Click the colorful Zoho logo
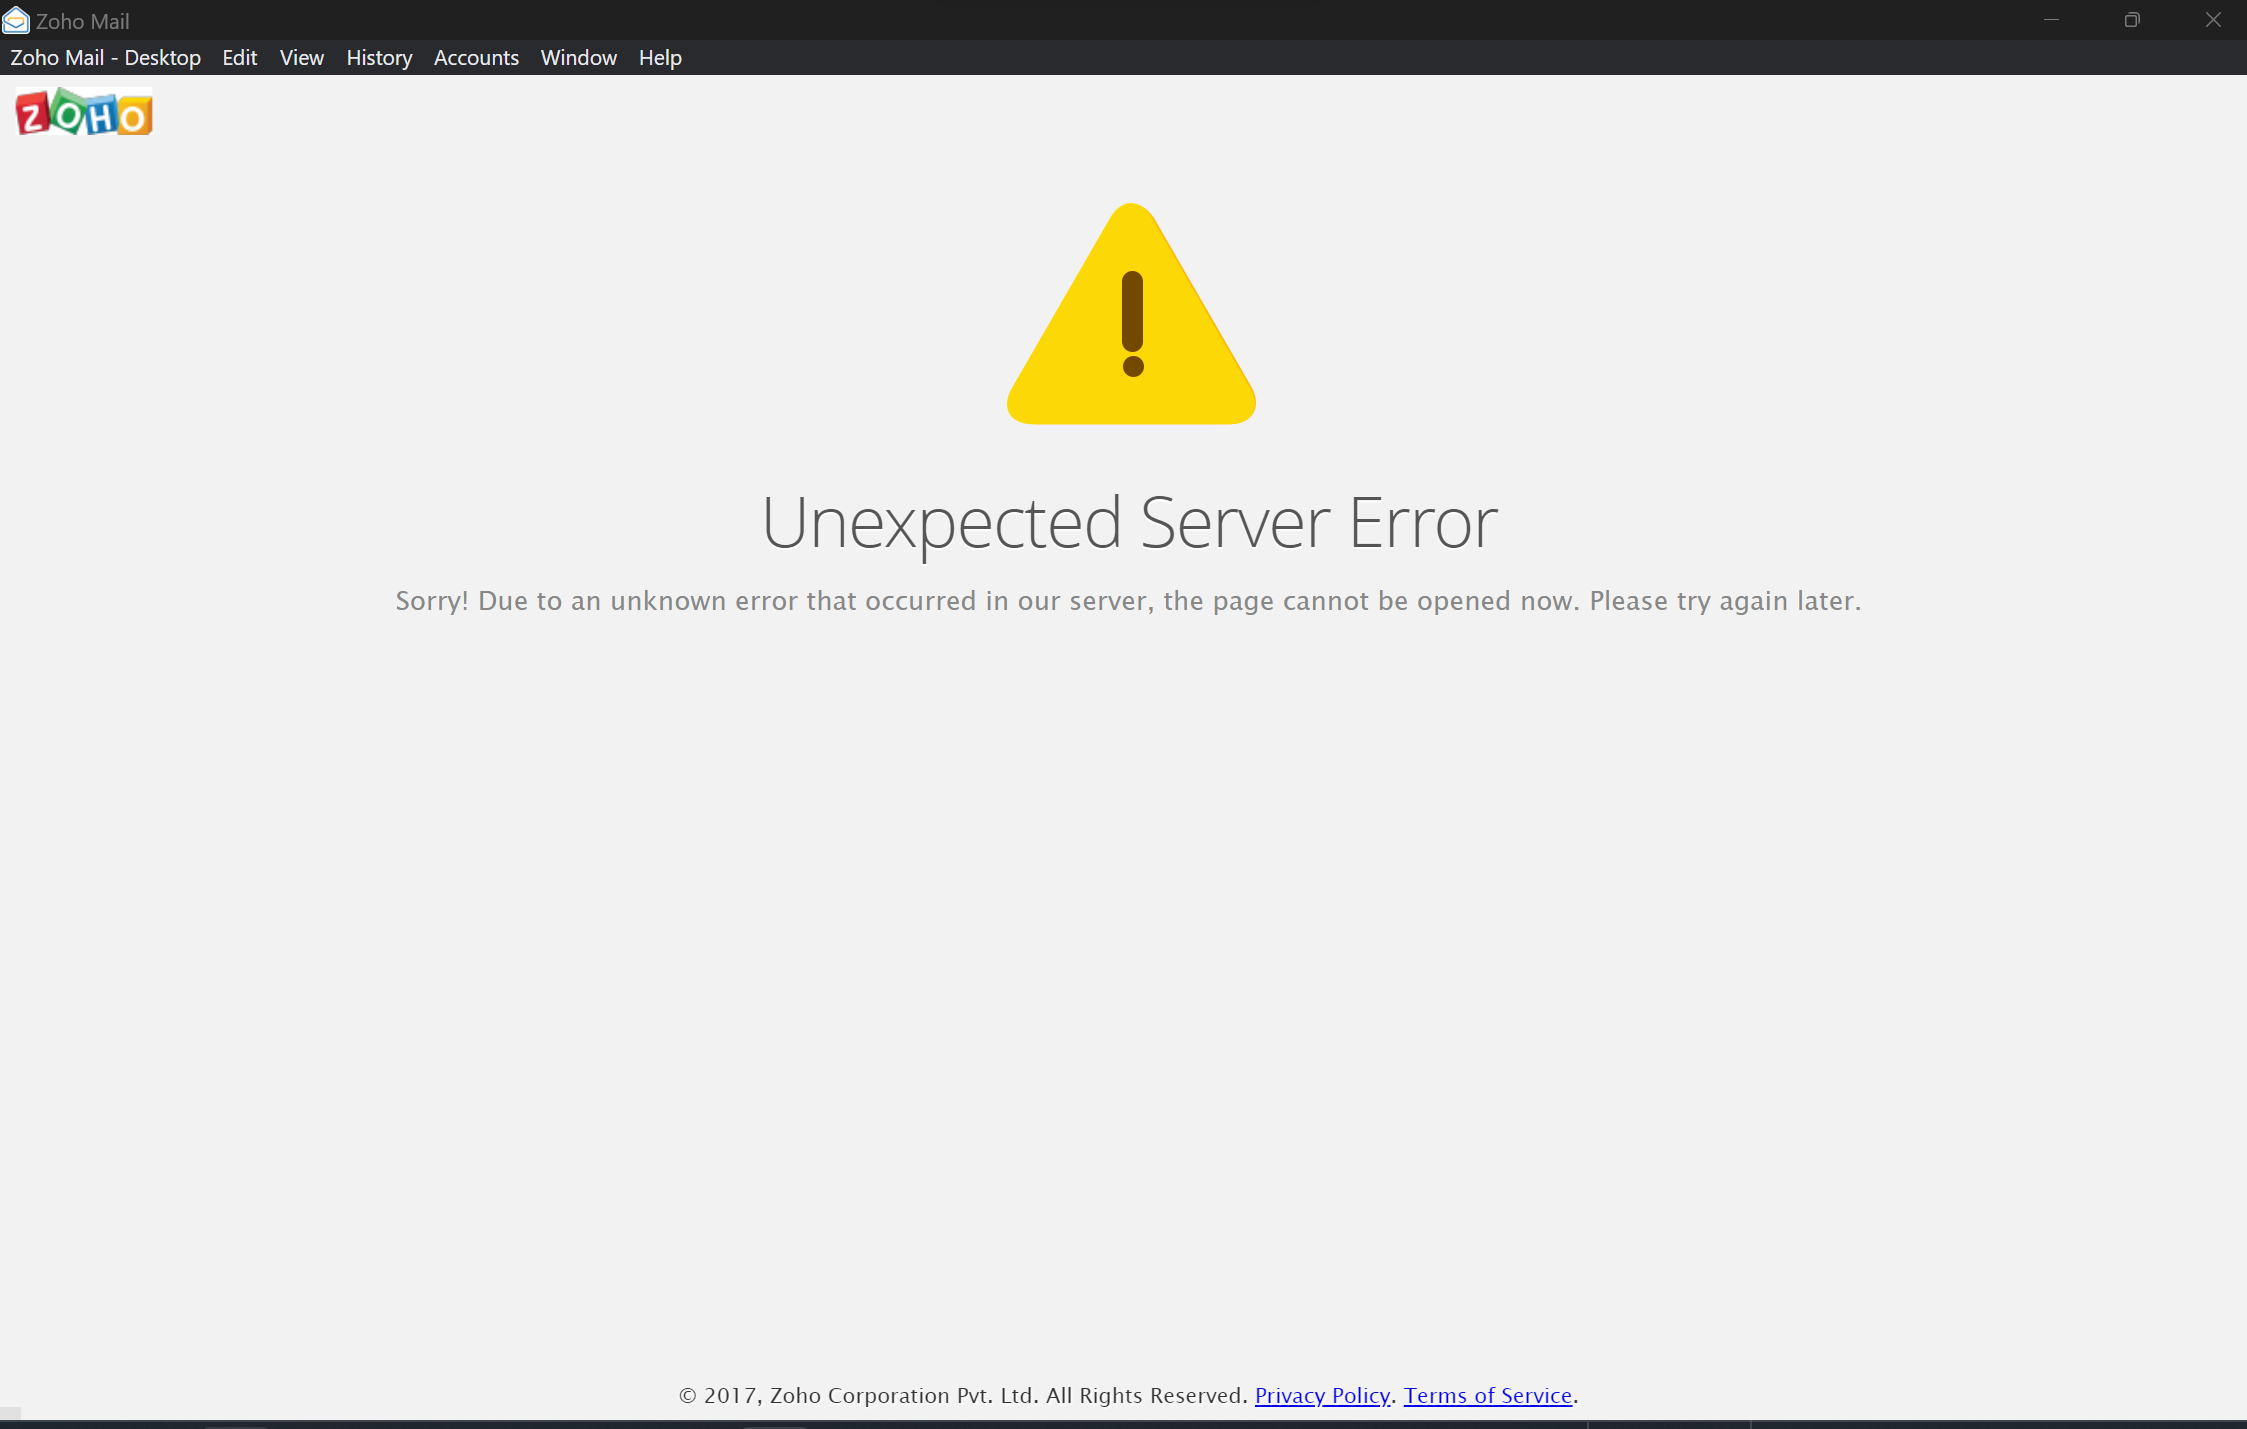This screenshot has width=2247, height=1429. tap(84, 112)
